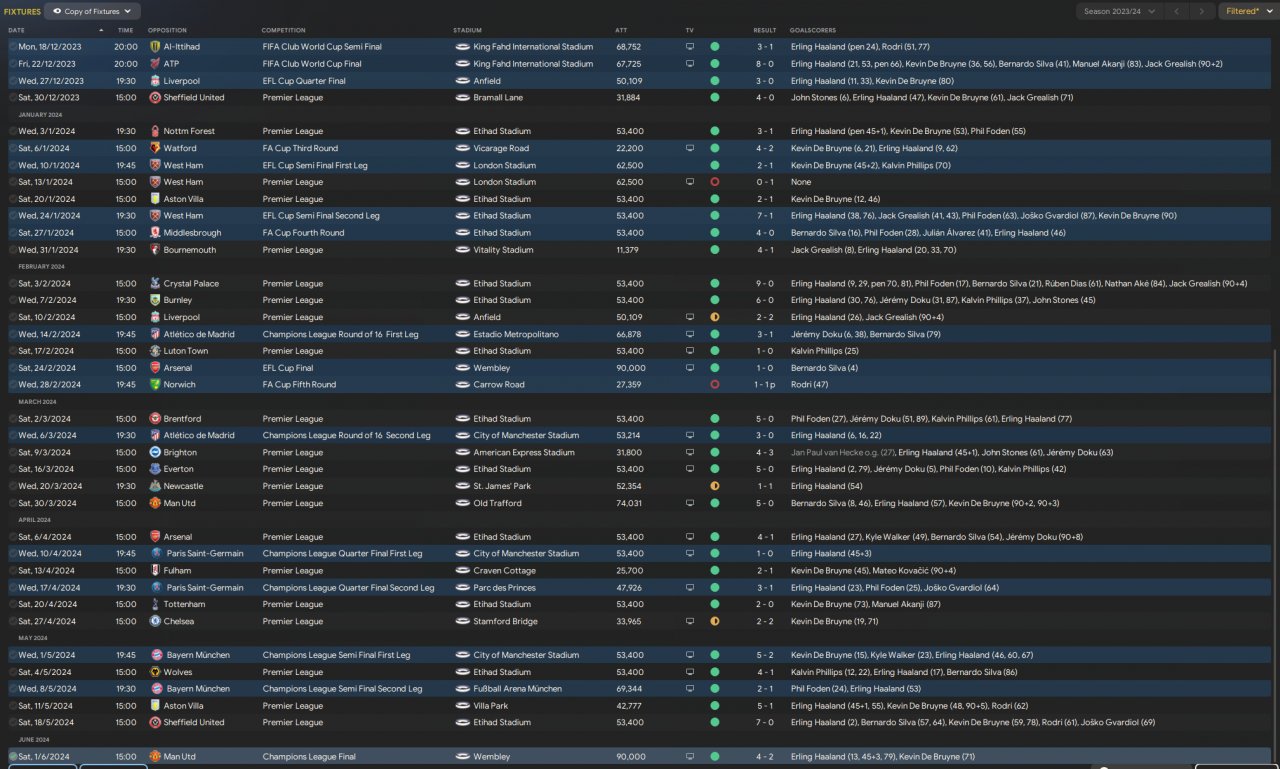Go to the previous season with the left arrow

(x=1176, y=11)
